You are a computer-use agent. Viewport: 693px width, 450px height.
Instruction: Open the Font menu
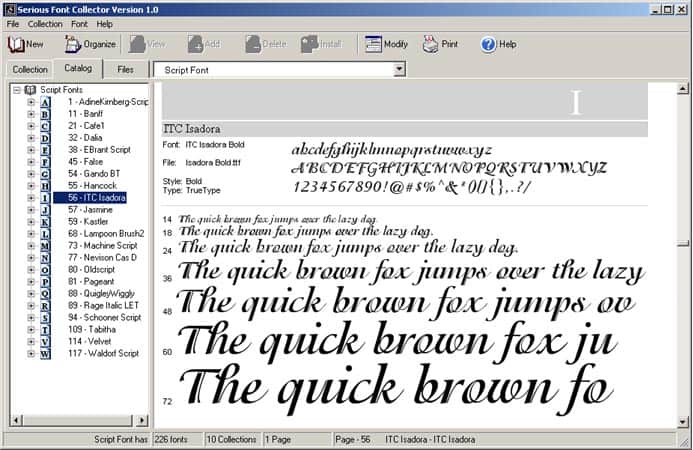click(x=80, y=24)
